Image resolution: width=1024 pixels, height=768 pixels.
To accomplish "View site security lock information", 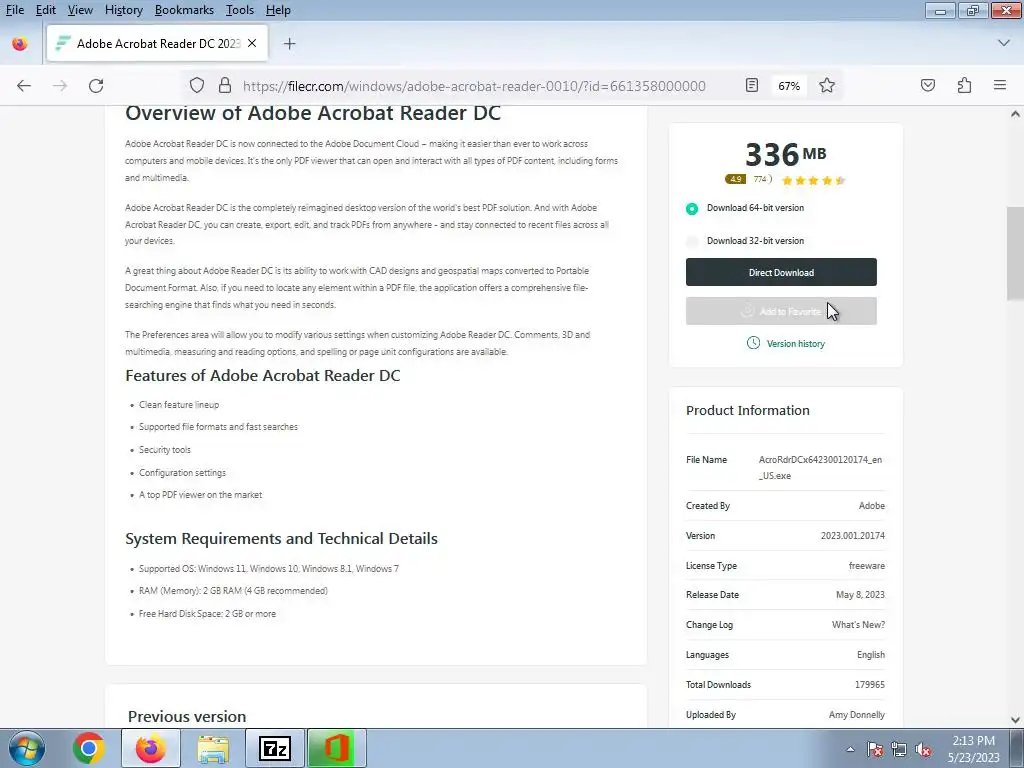I will coord(225,86).
